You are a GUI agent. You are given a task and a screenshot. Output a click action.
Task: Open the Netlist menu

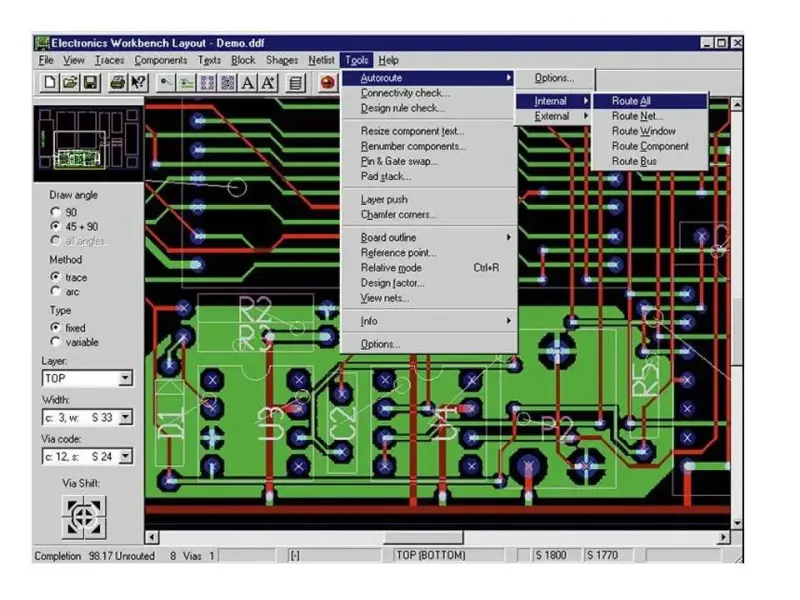point(321,60)
